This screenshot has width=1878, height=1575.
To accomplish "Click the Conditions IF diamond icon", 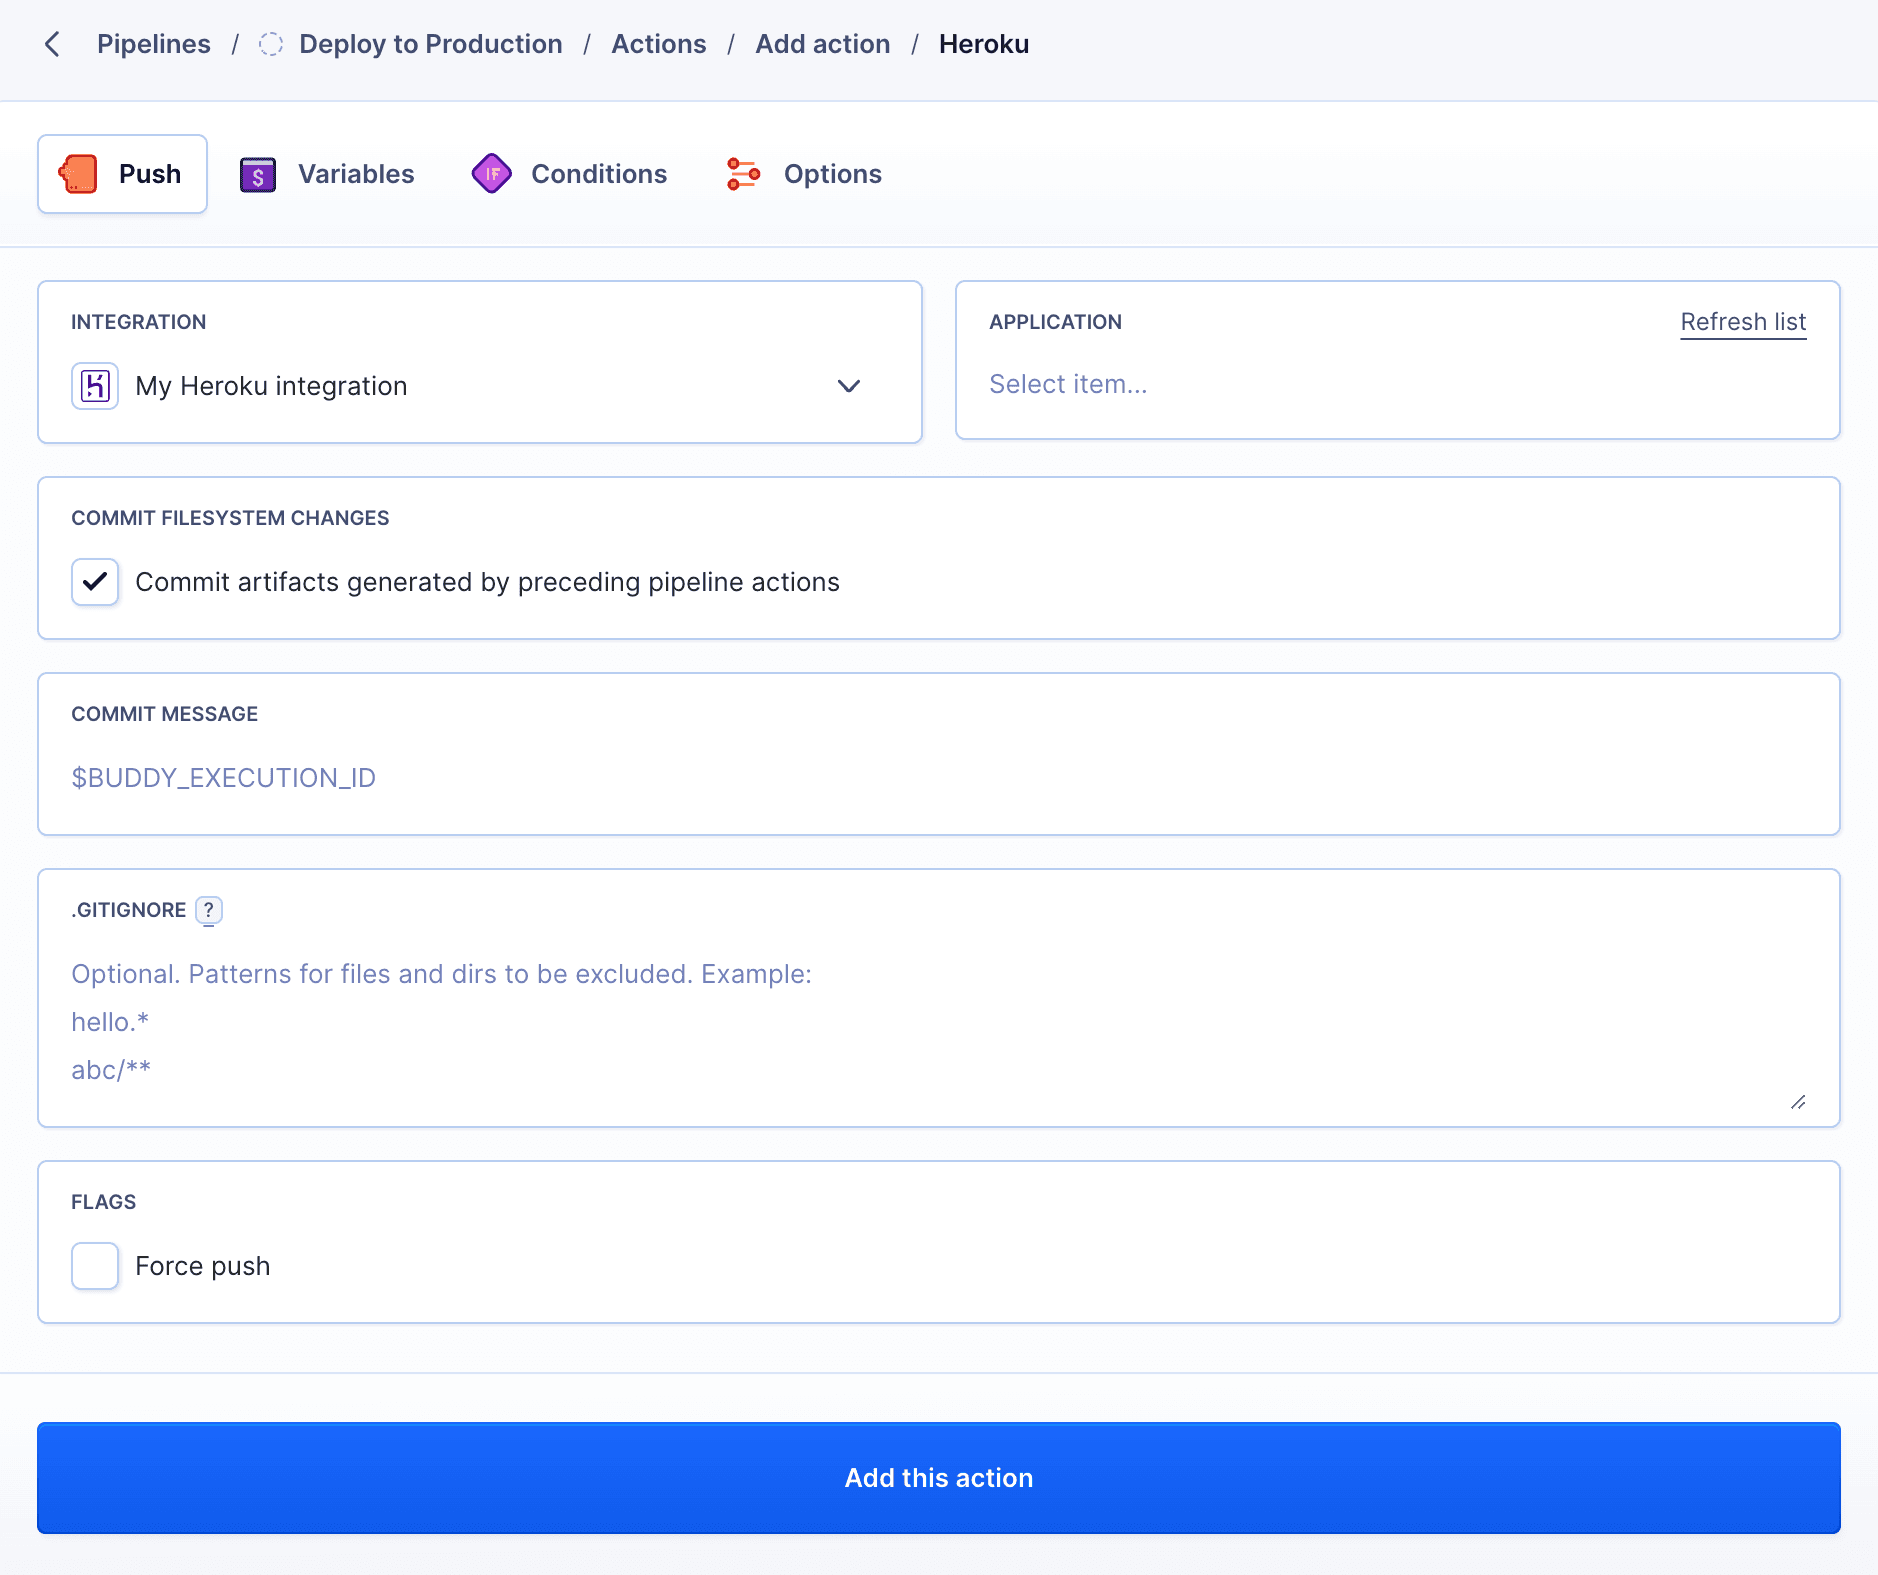I will [491, 173].
